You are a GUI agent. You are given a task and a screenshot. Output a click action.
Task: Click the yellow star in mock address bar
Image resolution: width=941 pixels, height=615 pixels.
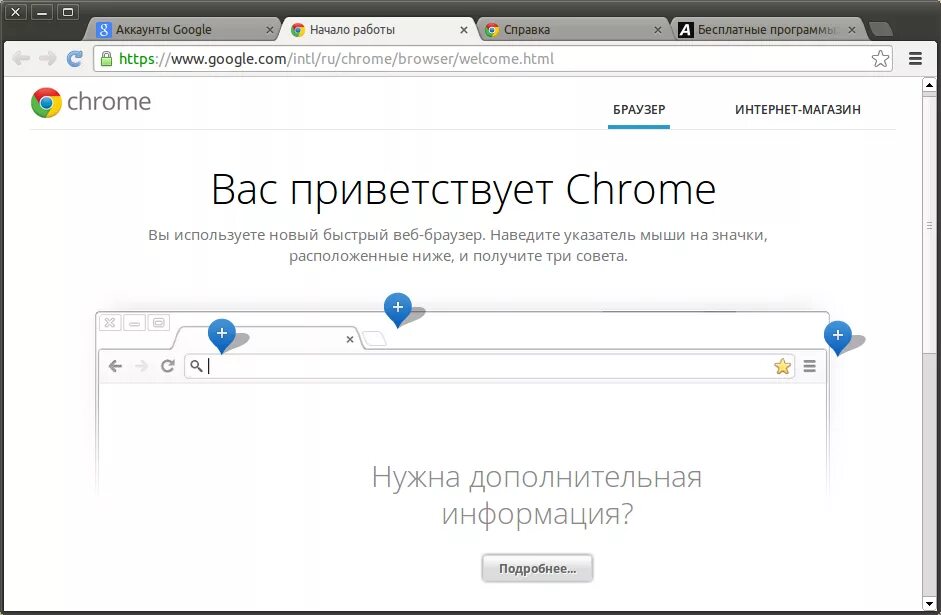[782, 366]
